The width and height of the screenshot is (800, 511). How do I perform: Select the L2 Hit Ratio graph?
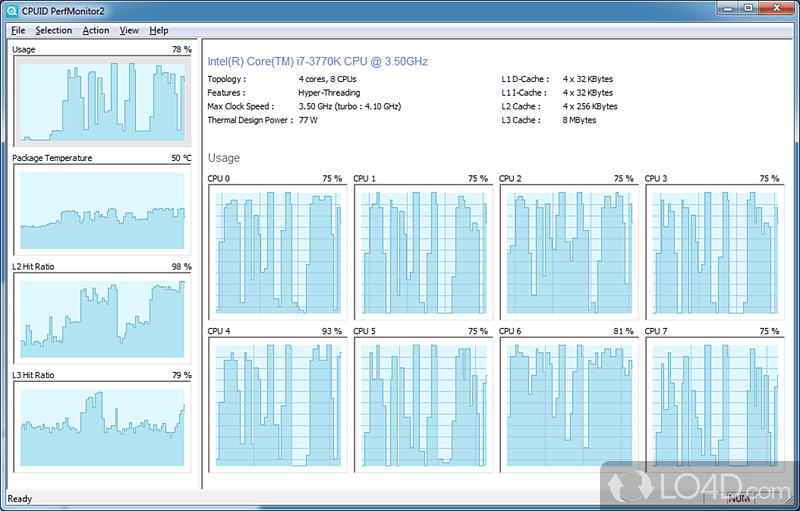pyautogui.click(x=102, y=319)
